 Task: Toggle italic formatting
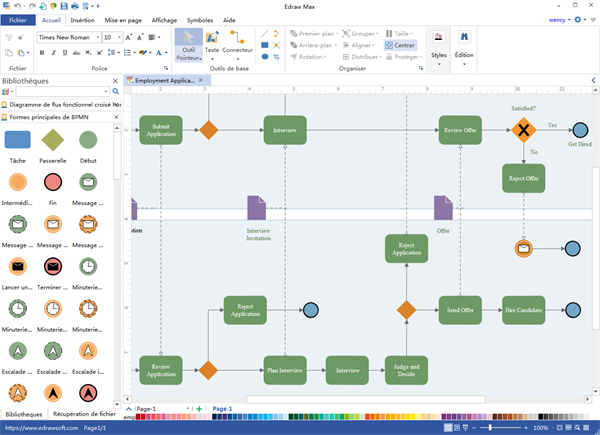click(x=54, y=53)
